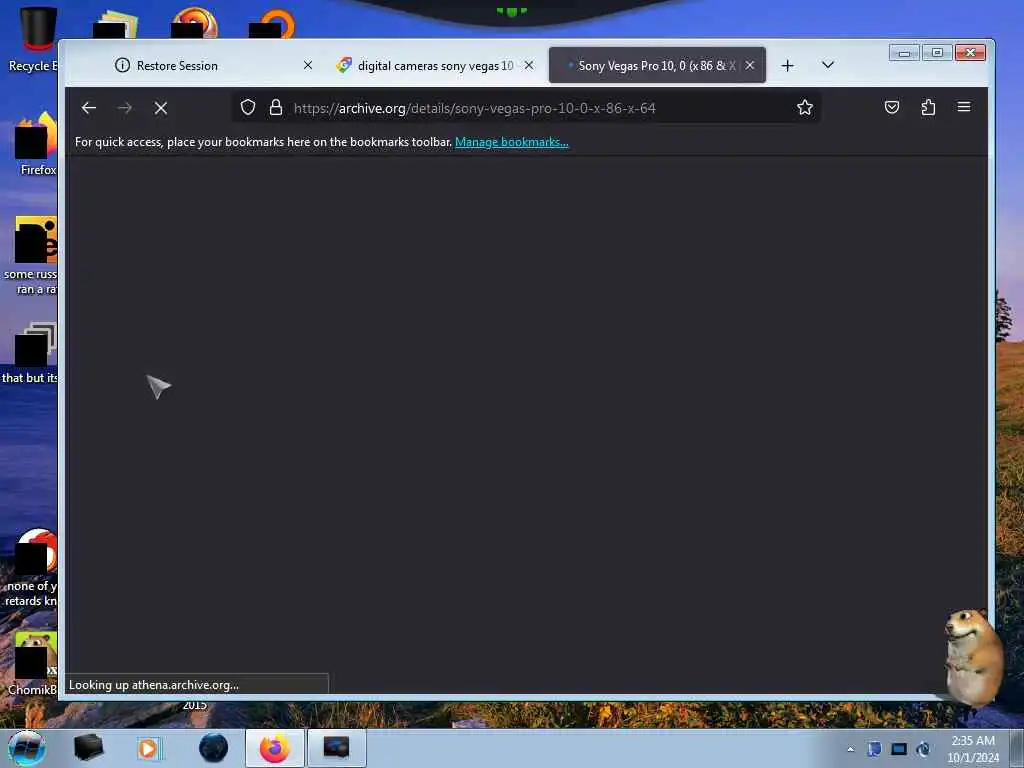Open tracking protection shield icon

[x=248, y=107]
